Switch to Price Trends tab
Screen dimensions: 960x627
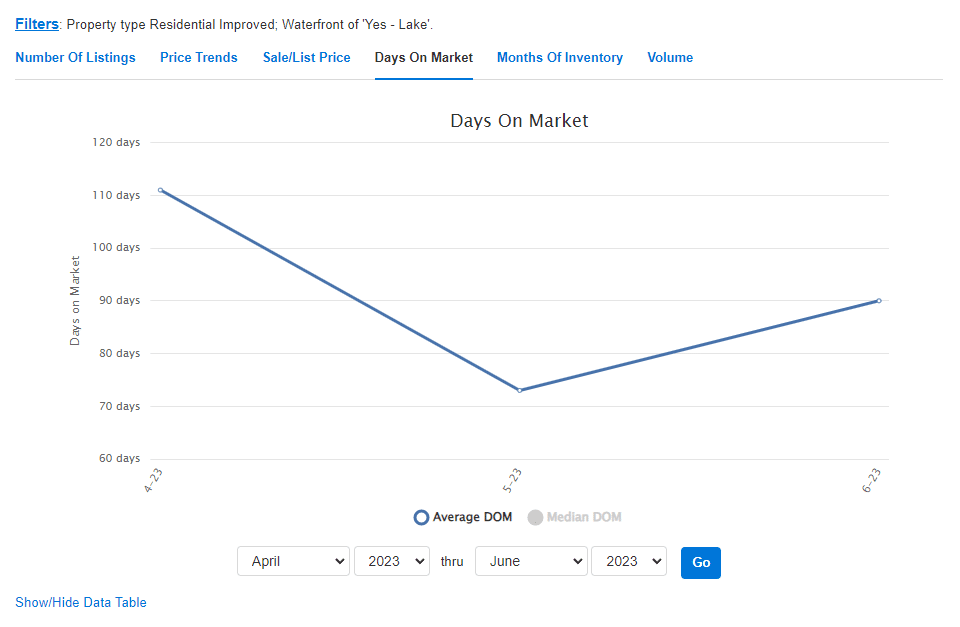click(199, 58)
